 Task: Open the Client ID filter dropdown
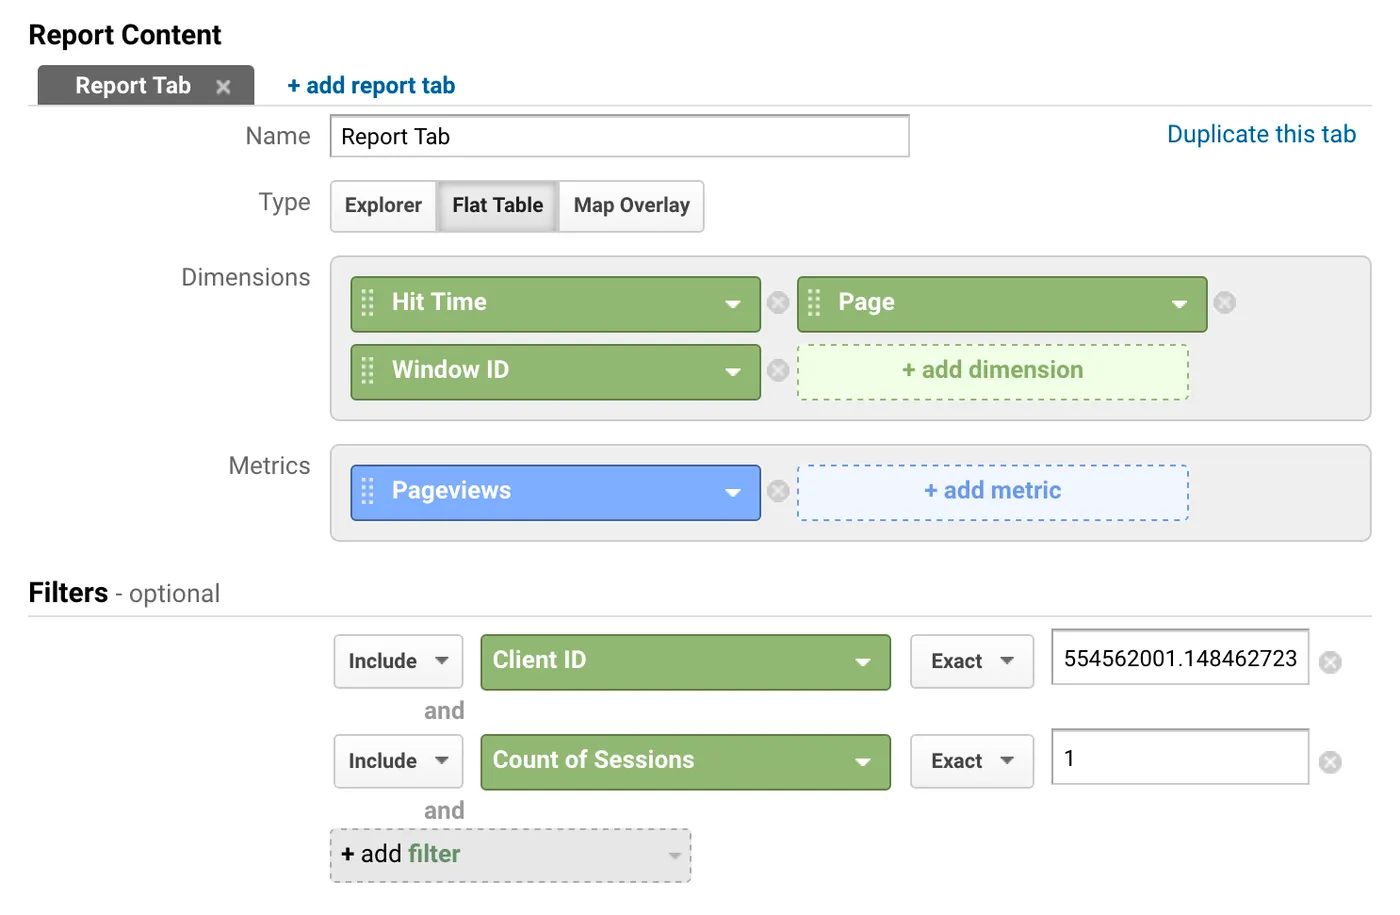(x=685, y=662)
